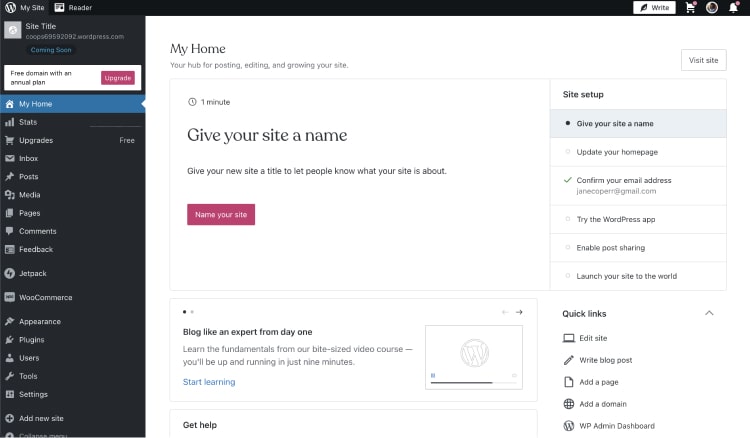Select 'Give your site a name' setup step

(x=638, y=123)
